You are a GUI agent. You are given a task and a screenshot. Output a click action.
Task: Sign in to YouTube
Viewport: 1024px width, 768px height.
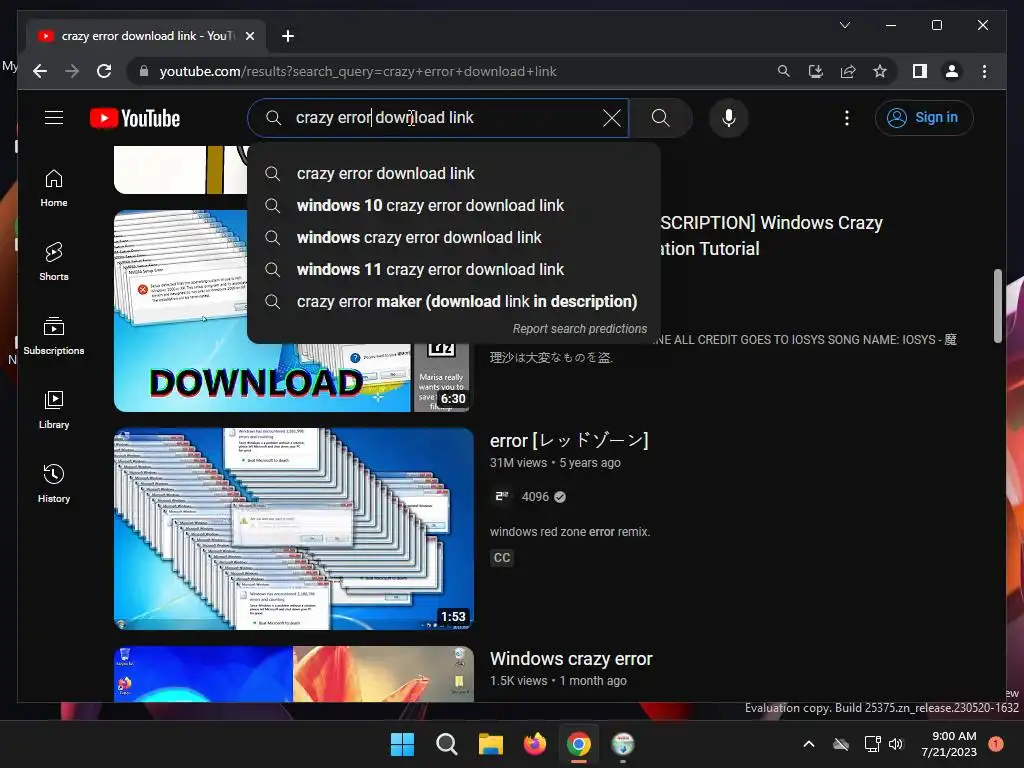[924, 118]
